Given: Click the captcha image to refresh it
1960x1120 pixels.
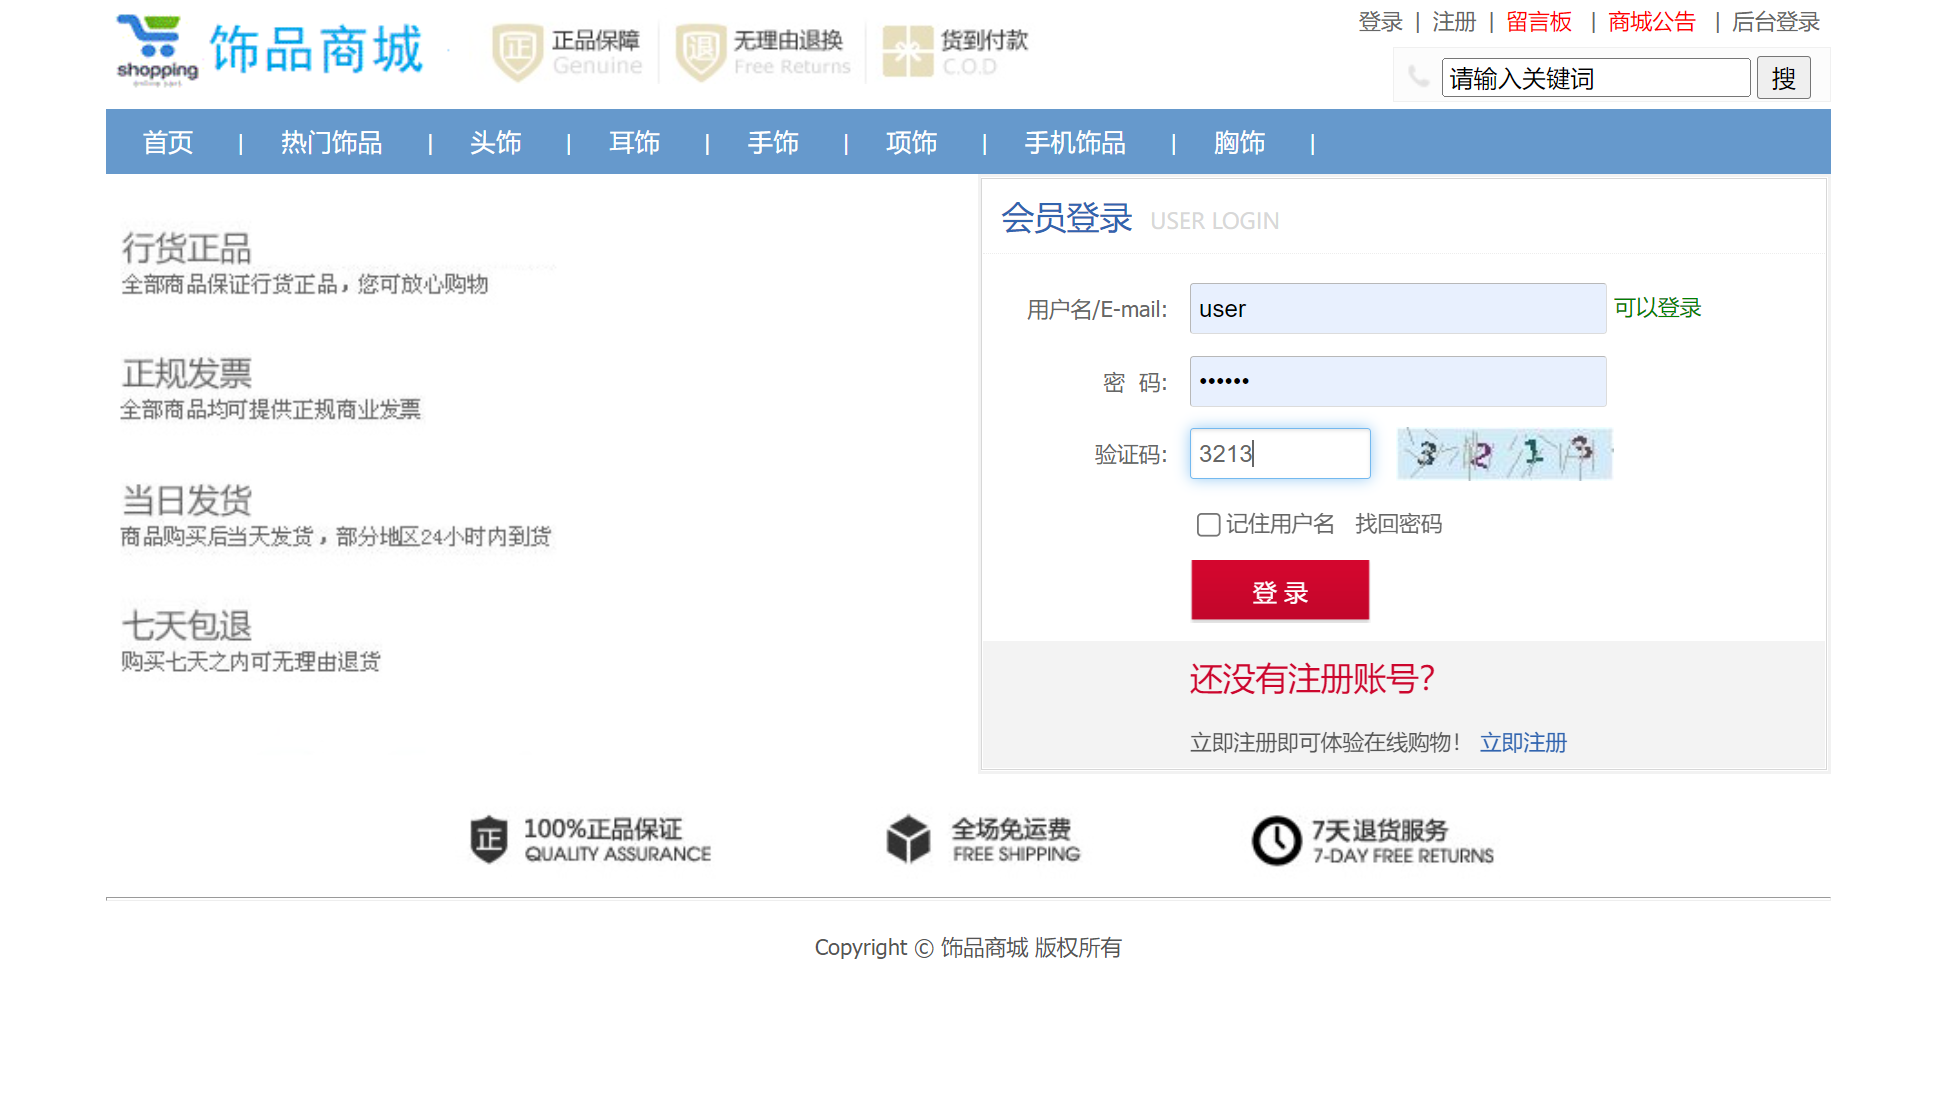Looking at the screenshot, I should pyautogui.click(x=1503, y=453).
